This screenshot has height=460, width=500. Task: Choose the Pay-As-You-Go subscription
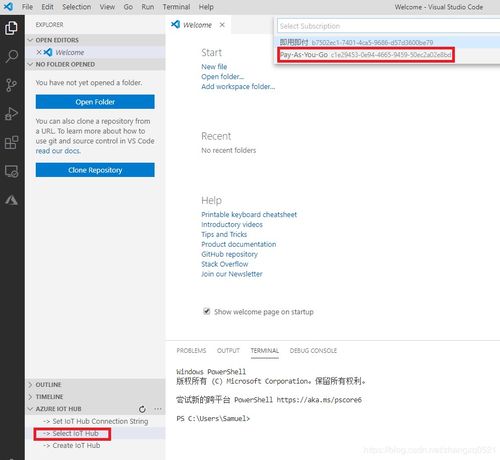click(x=388, y=55)
